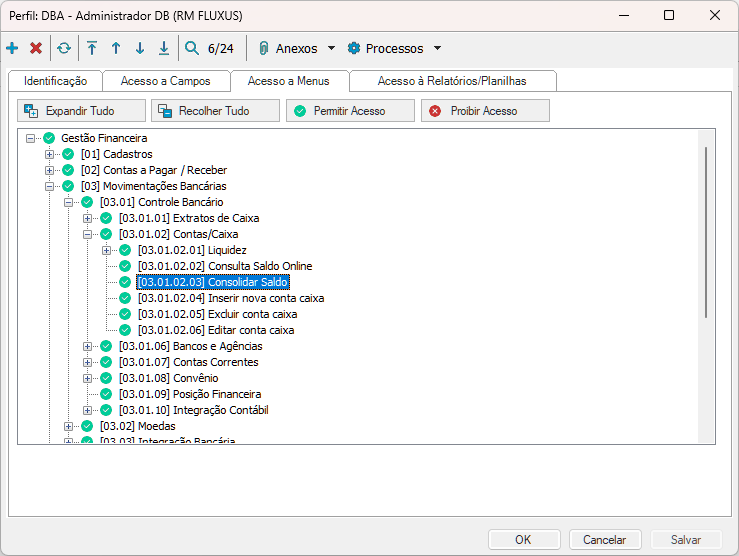Click the Permitir Acesso button
Viewport: 739px width, 556px height.
point(350,111)
